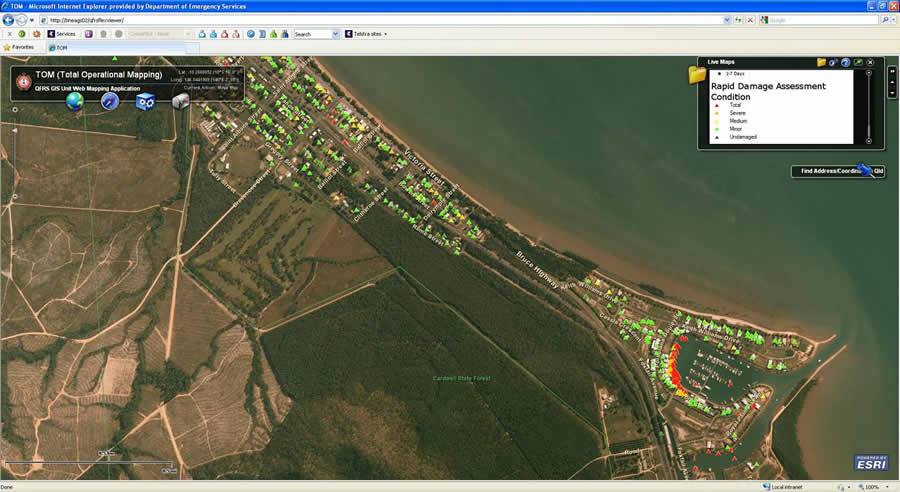900x492 pixels.
Task: Click the Rapid Damage Assessment Condition heading
Action: 768,91
